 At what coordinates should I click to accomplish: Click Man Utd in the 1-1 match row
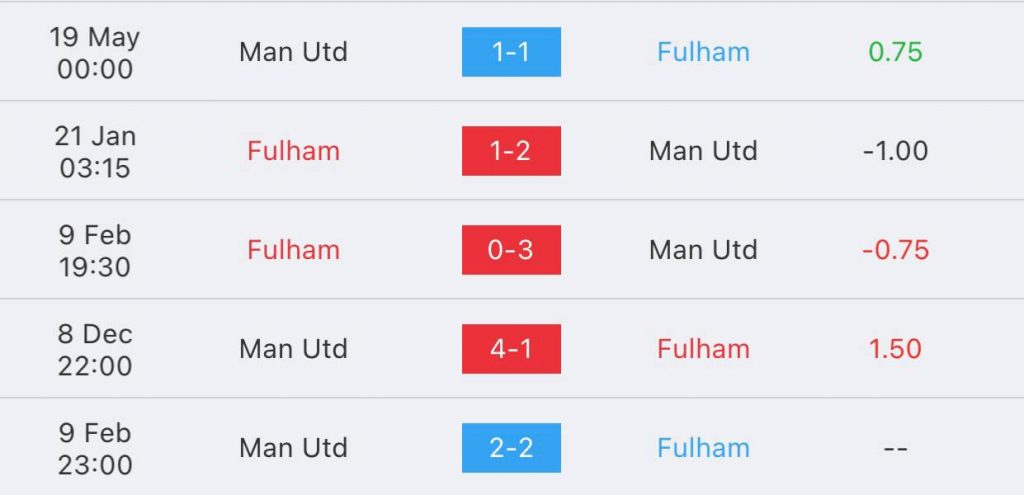(293, 52)
